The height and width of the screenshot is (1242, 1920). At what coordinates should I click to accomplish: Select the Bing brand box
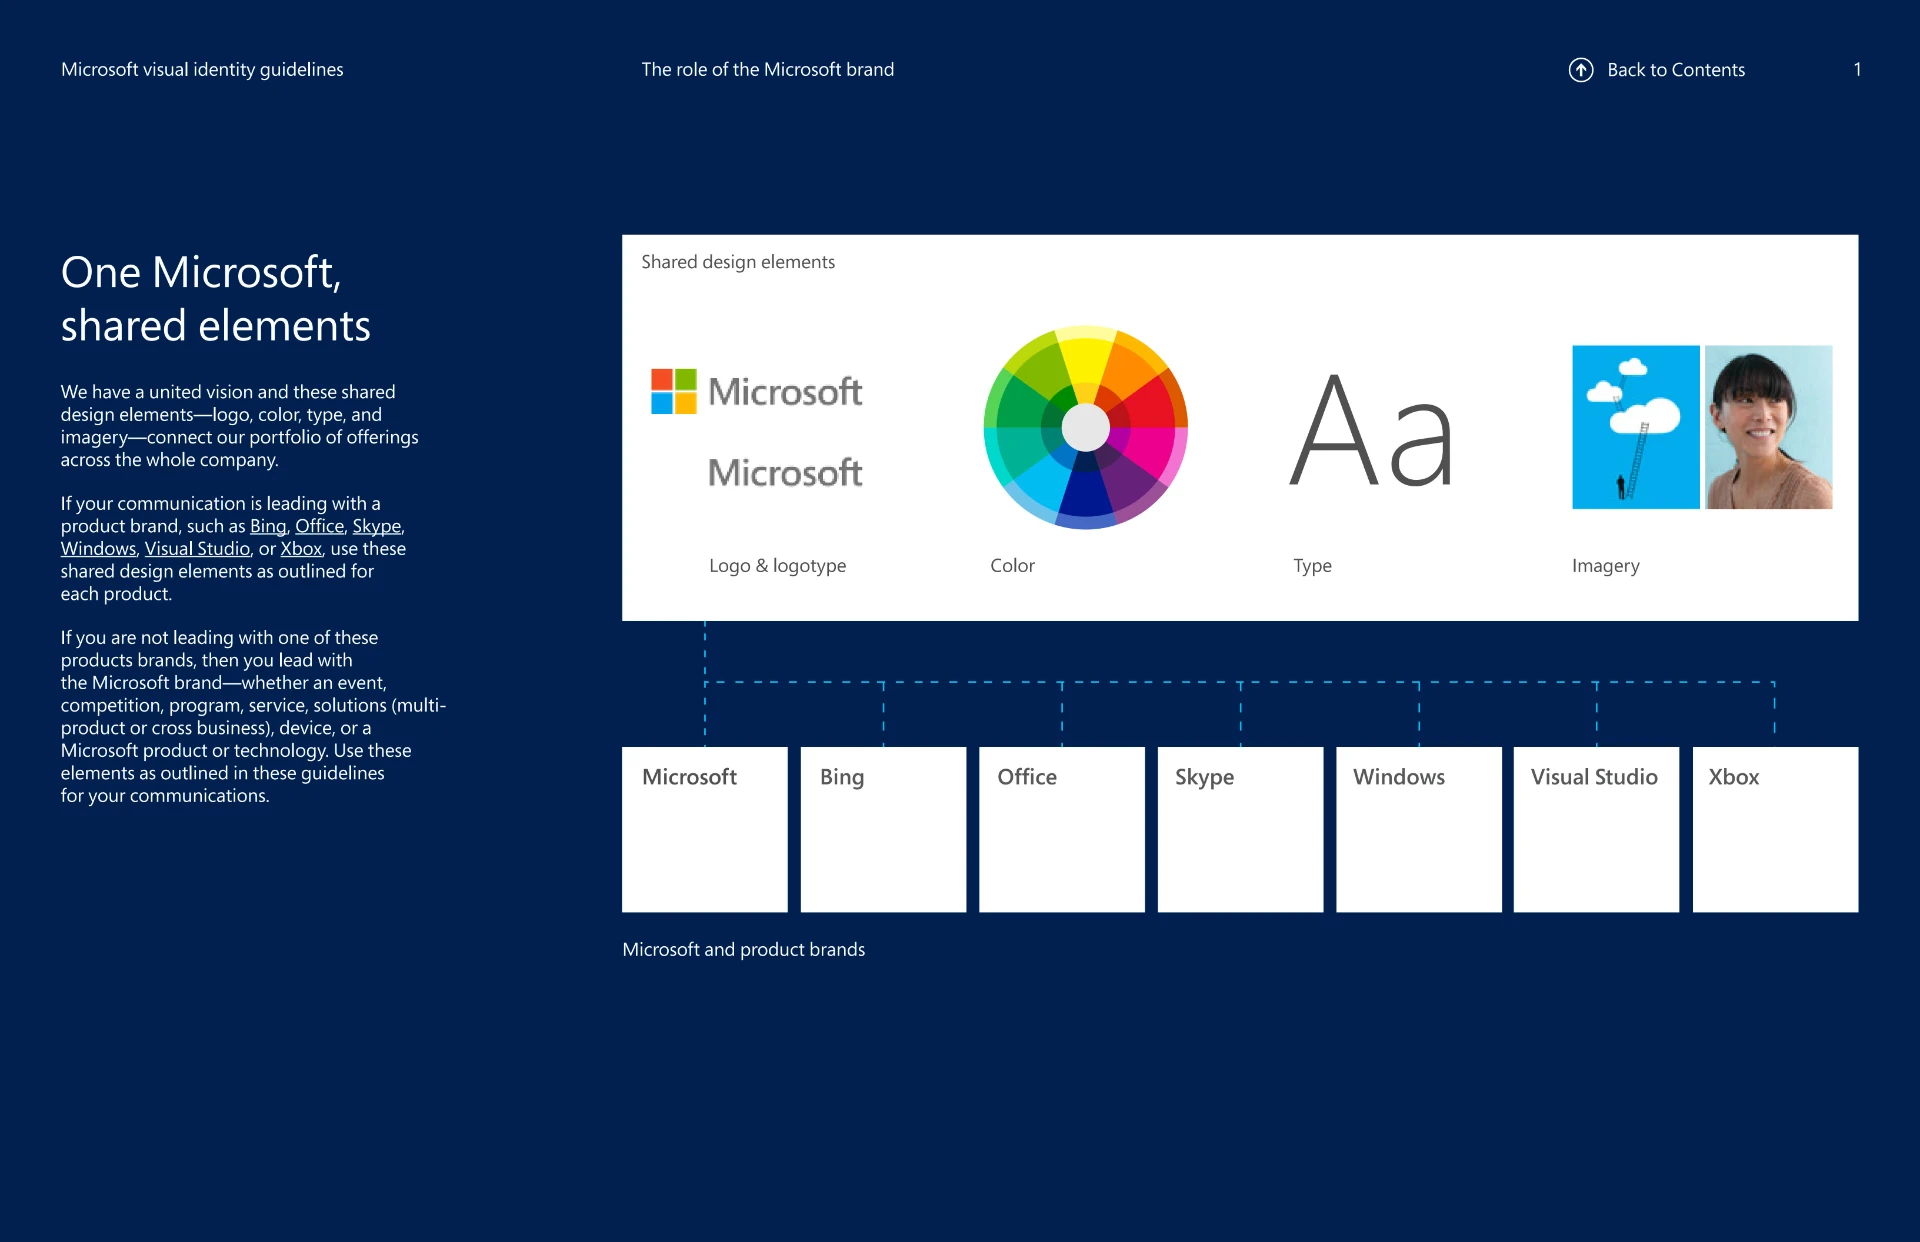click(883, 829)
